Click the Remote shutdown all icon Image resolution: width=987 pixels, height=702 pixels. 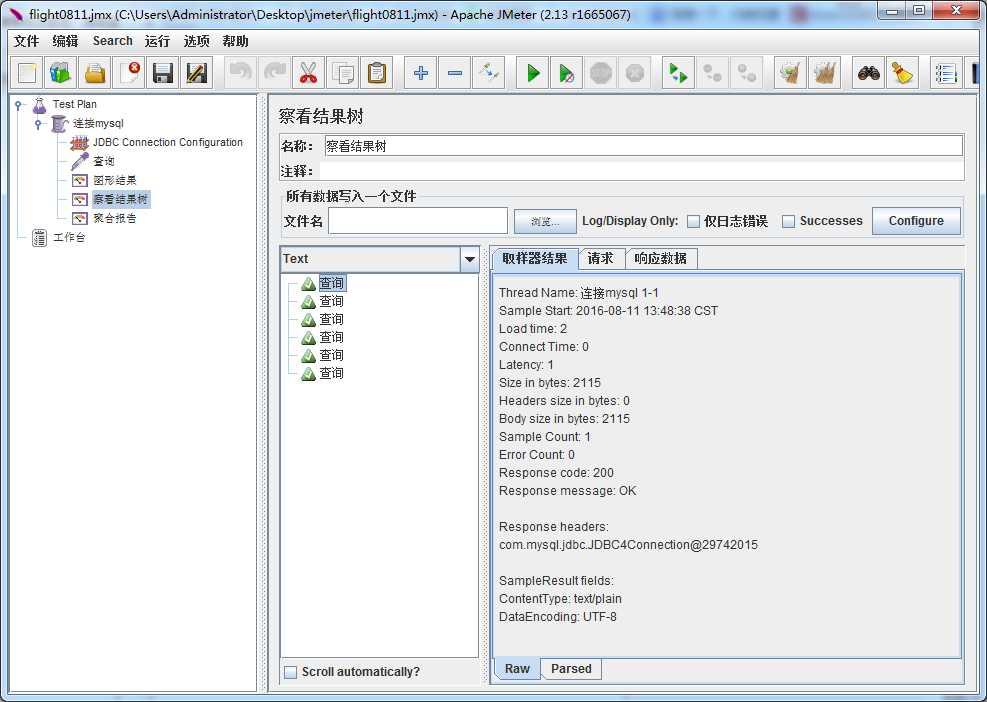tap(747, 73)
